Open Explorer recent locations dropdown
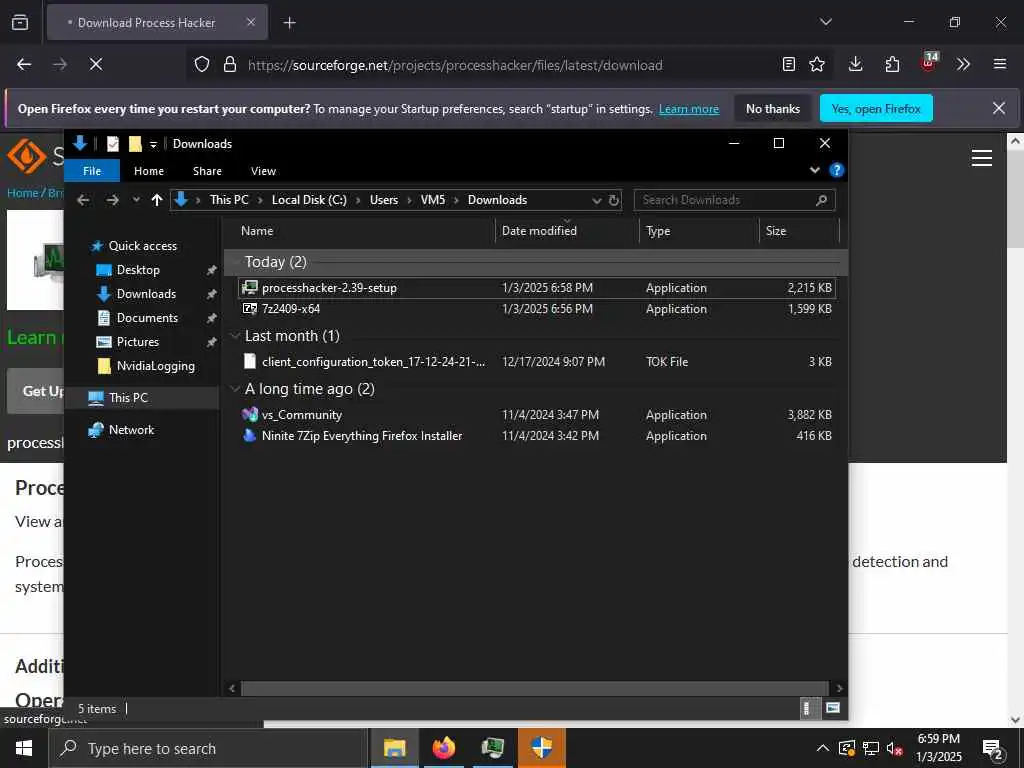 (x=136, y=200)
